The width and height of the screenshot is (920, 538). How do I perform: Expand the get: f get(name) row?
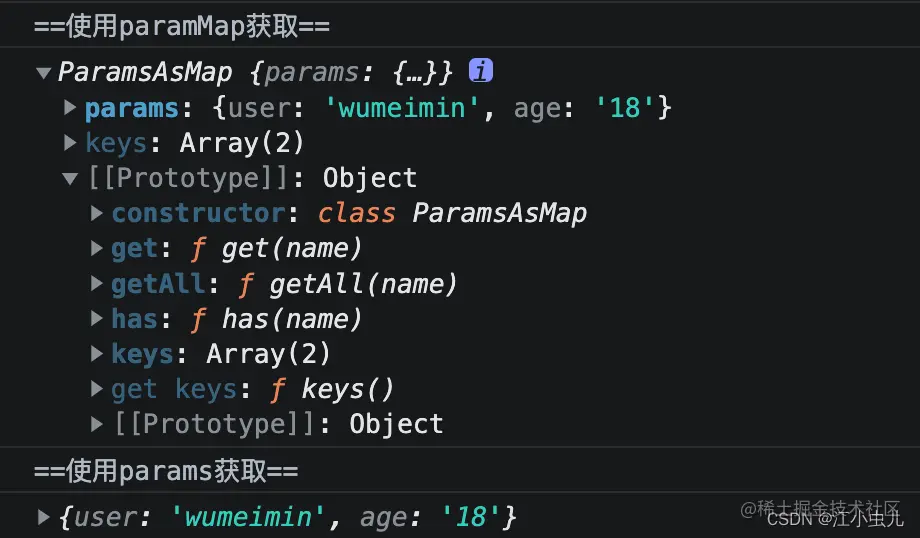click(x=97, y=248)
